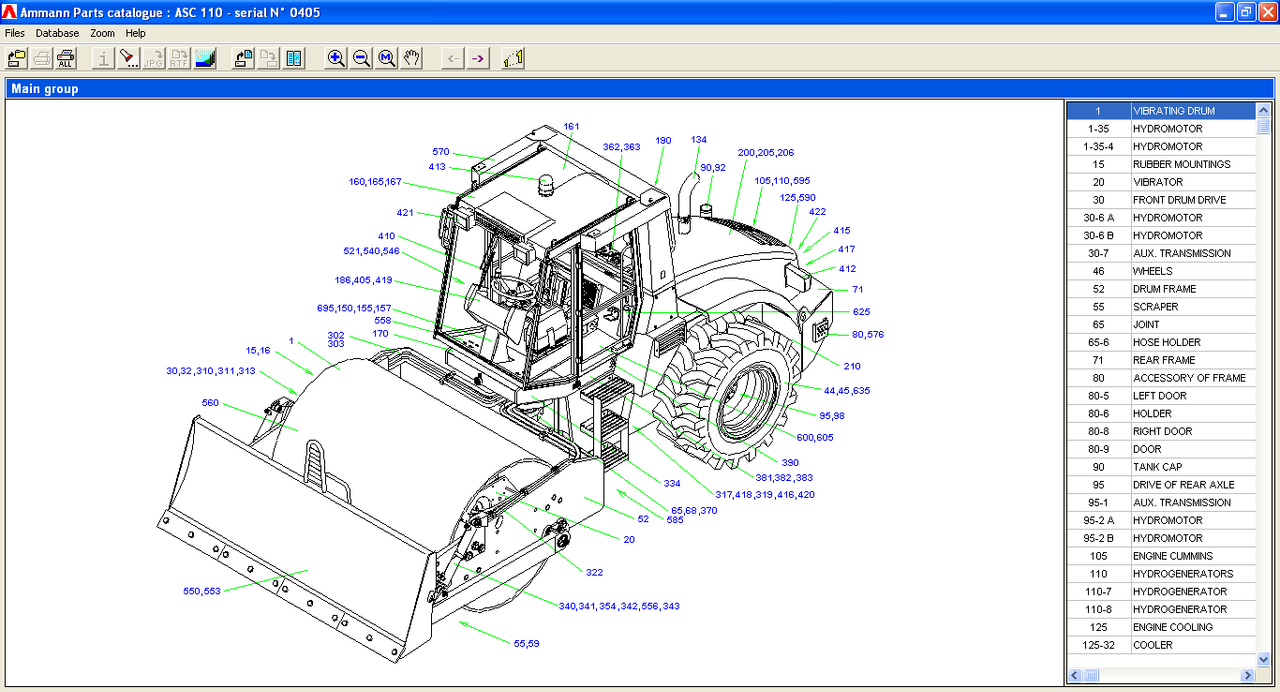
Task: Click part label 390 on the diagram
Action: point(790,463)
